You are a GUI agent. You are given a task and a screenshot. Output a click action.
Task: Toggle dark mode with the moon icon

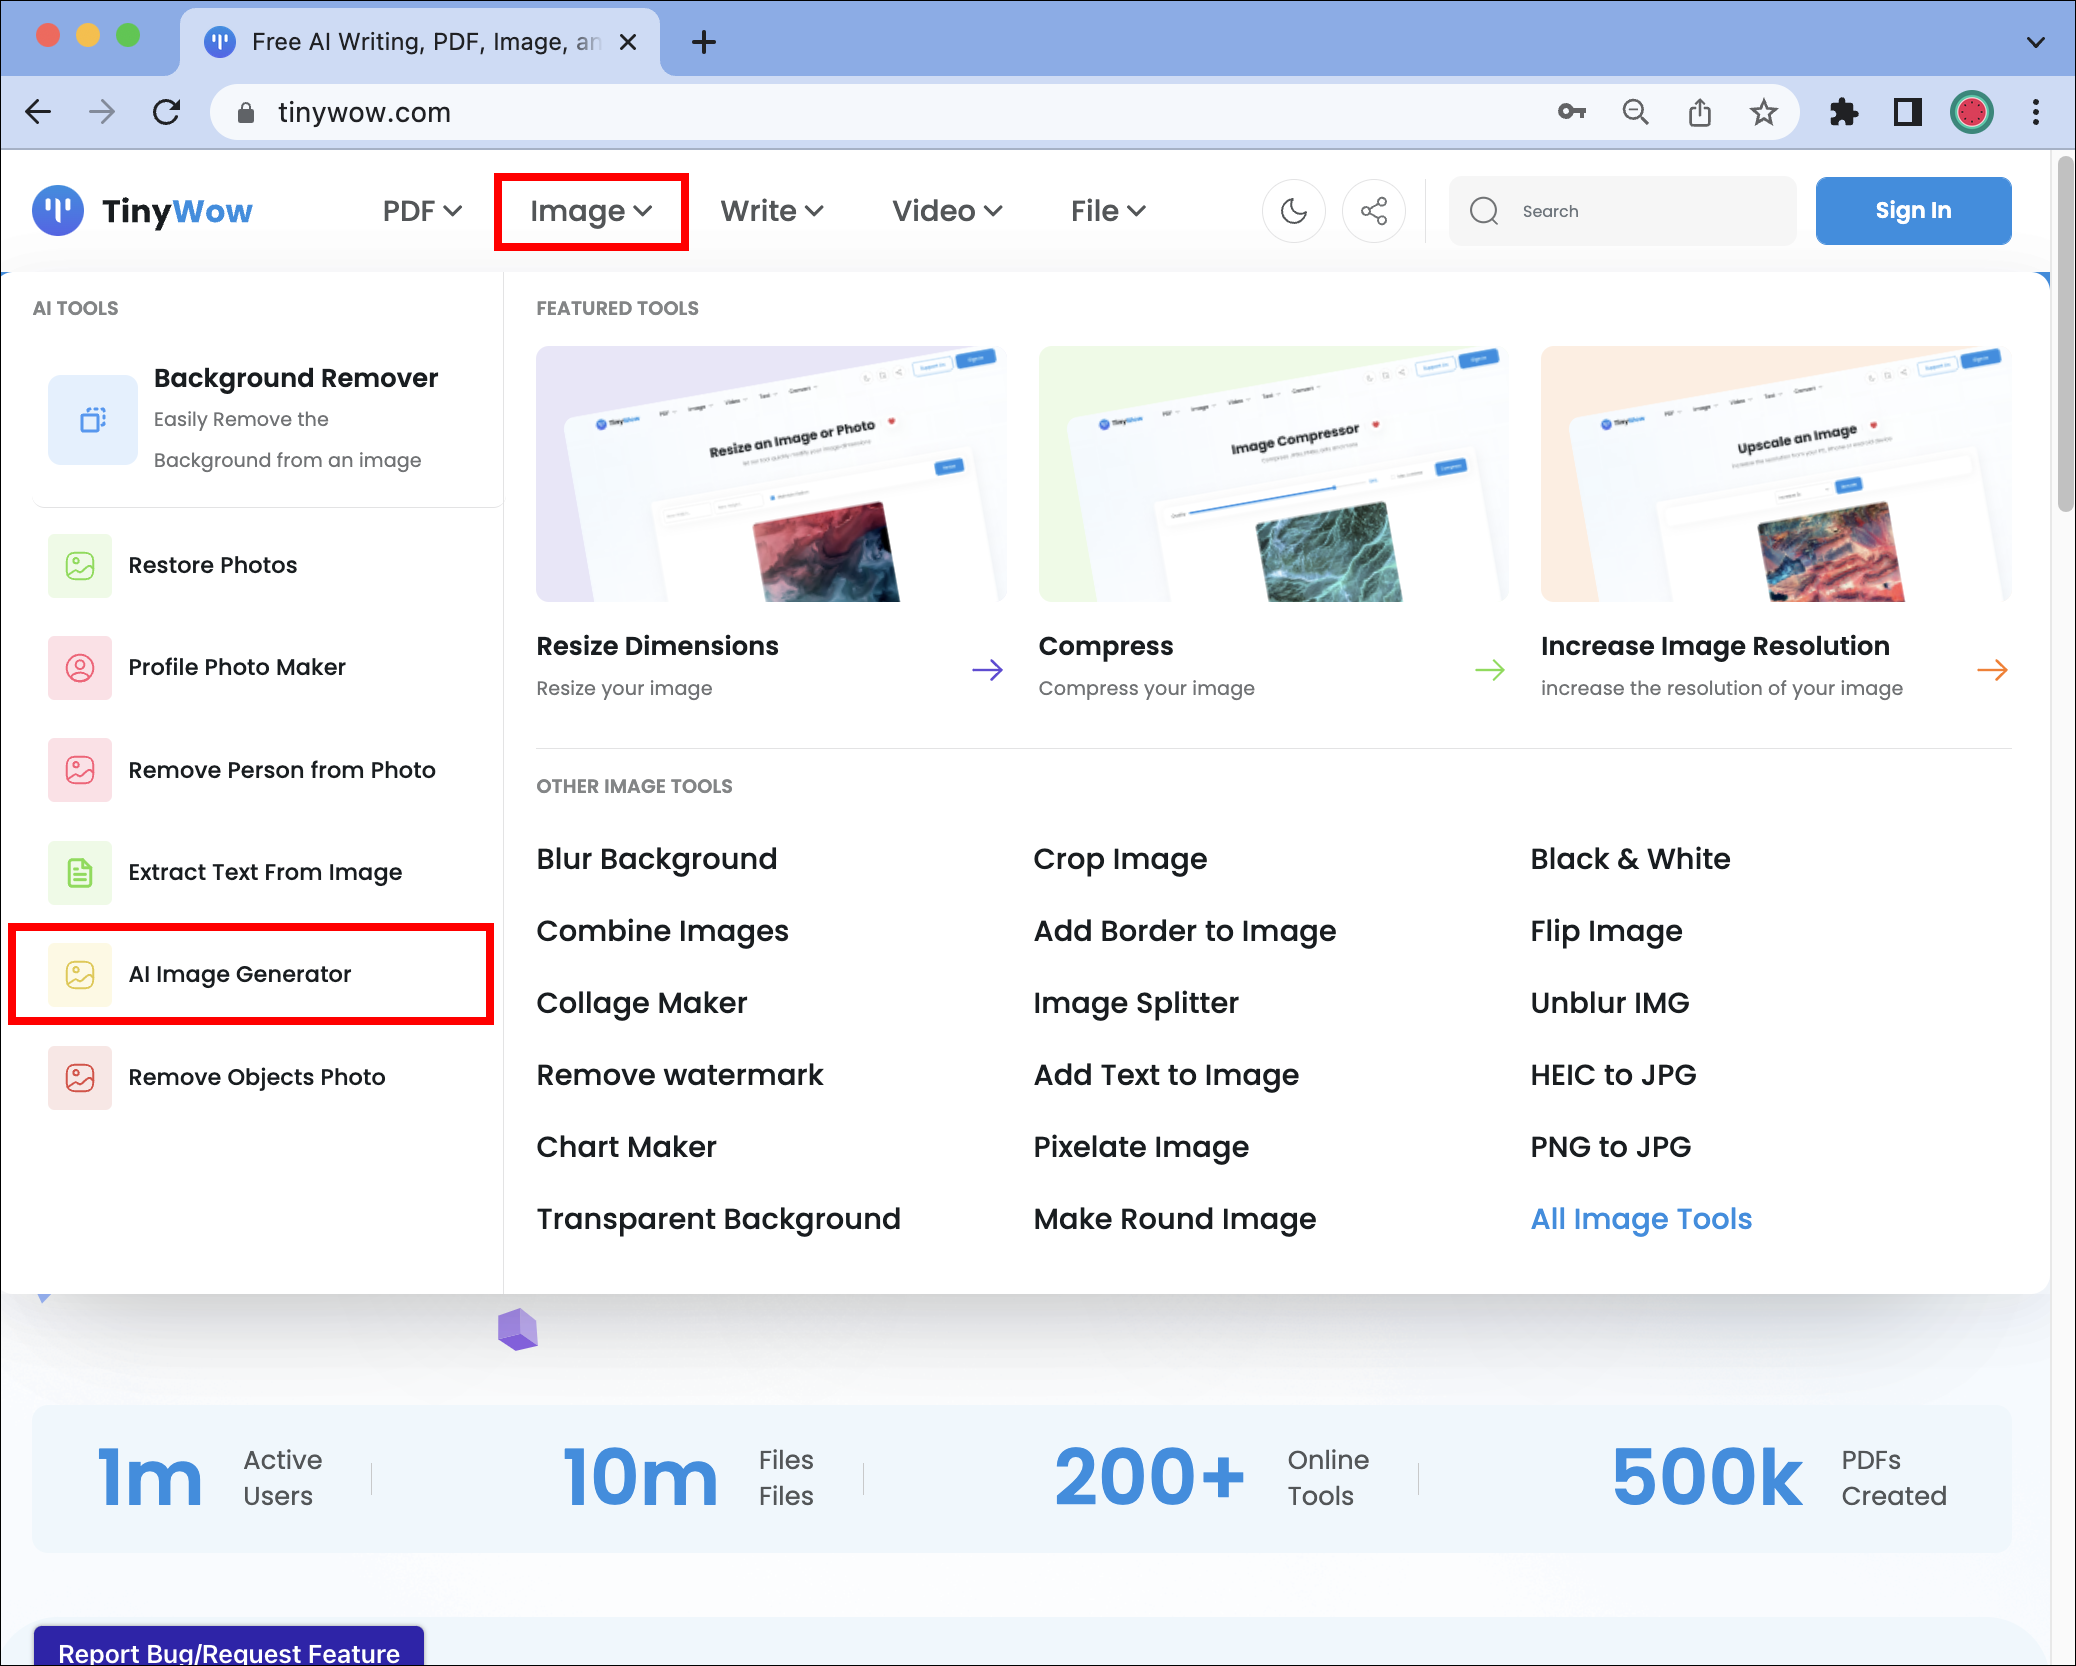[1293, 211]
